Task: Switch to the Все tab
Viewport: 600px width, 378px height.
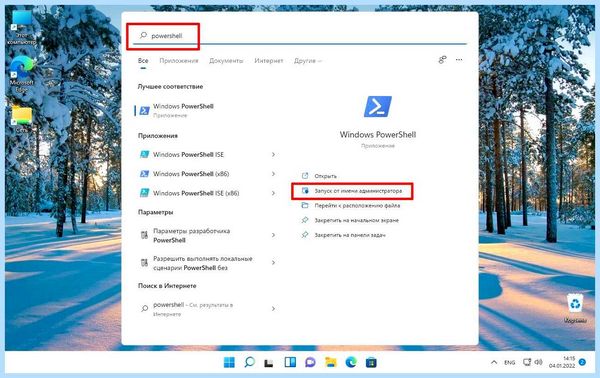Action: click(x=143, y=60)
